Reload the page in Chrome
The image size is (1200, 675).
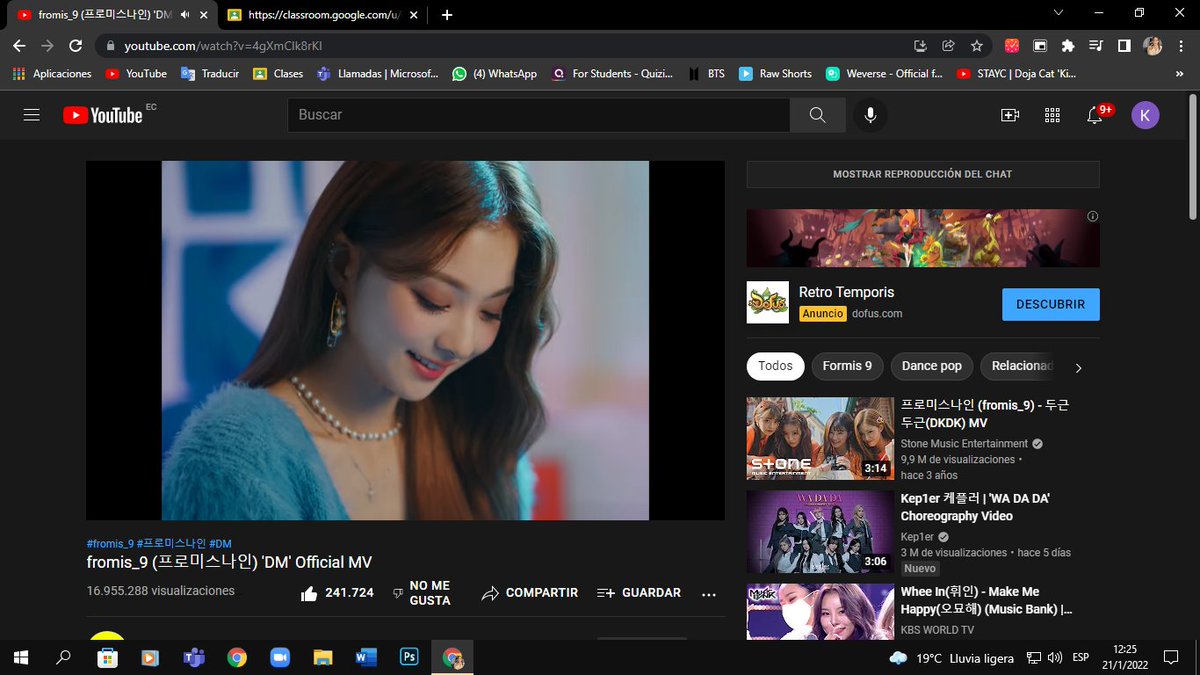pos(75,46)
